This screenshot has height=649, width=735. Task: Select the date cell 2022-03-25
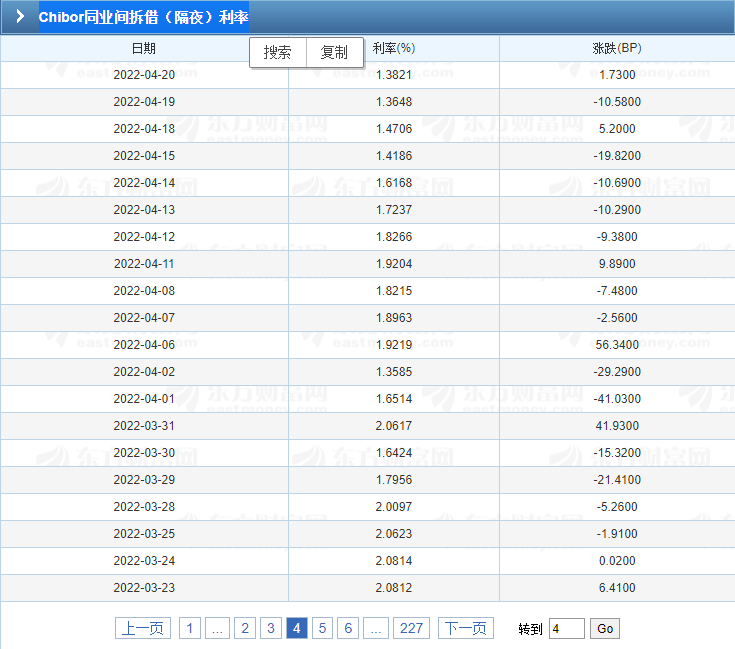tap(144, 534)
